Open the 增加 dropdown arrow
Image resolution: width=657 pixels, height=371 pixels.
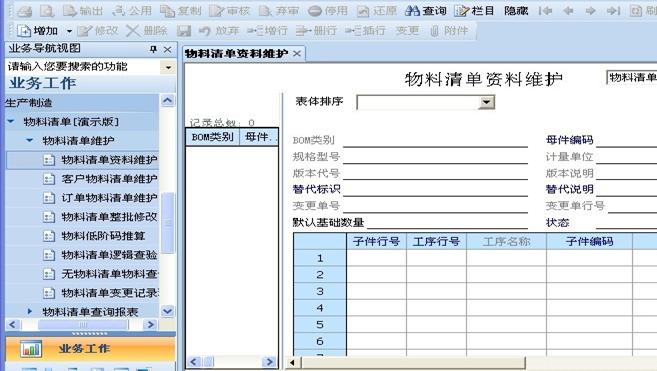(69, 31)
